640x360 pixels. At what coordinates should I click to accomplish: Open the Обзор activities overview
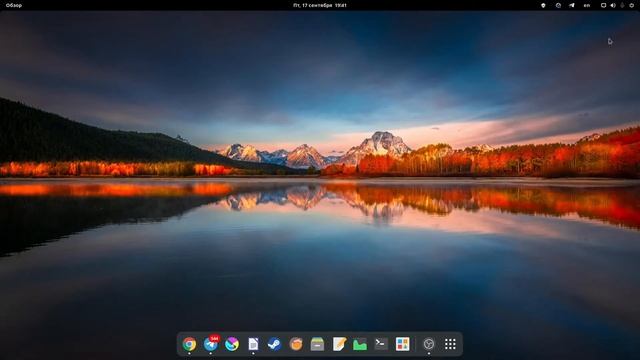tap(14, 5)
